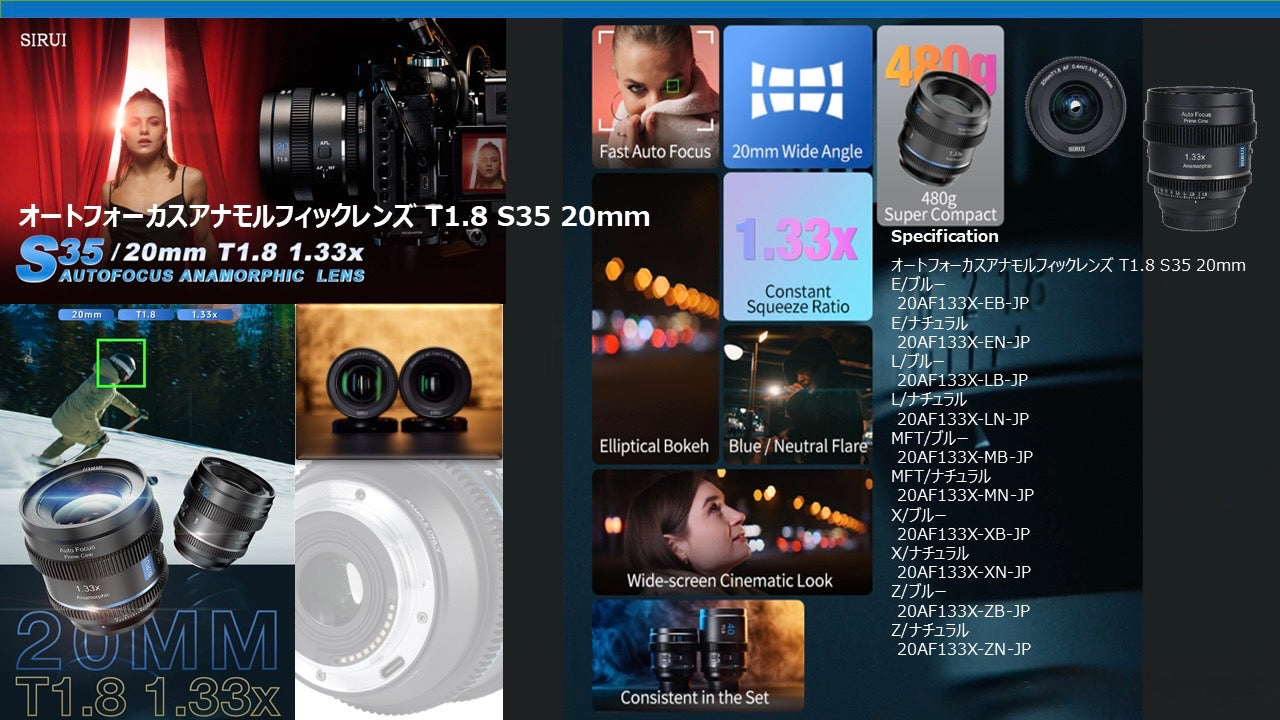Click the 480g Super Compact tile

coord(940,125)
